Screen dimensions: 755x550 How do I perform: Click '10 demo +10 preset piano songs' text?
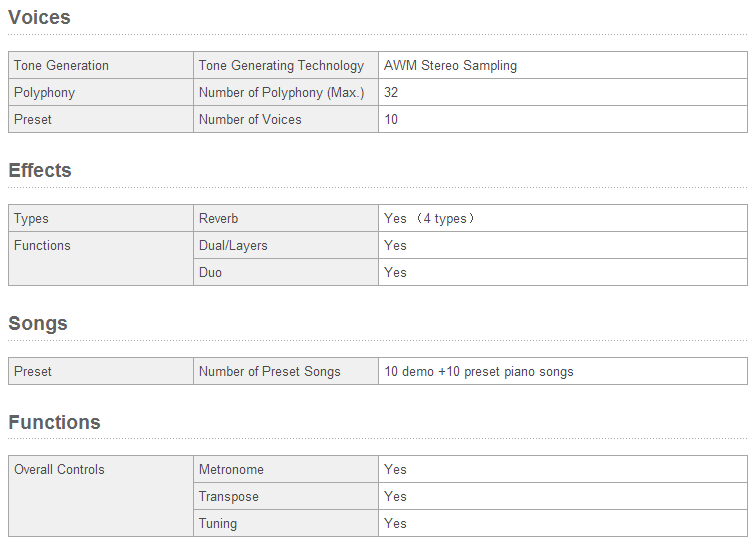click(478, 372)
